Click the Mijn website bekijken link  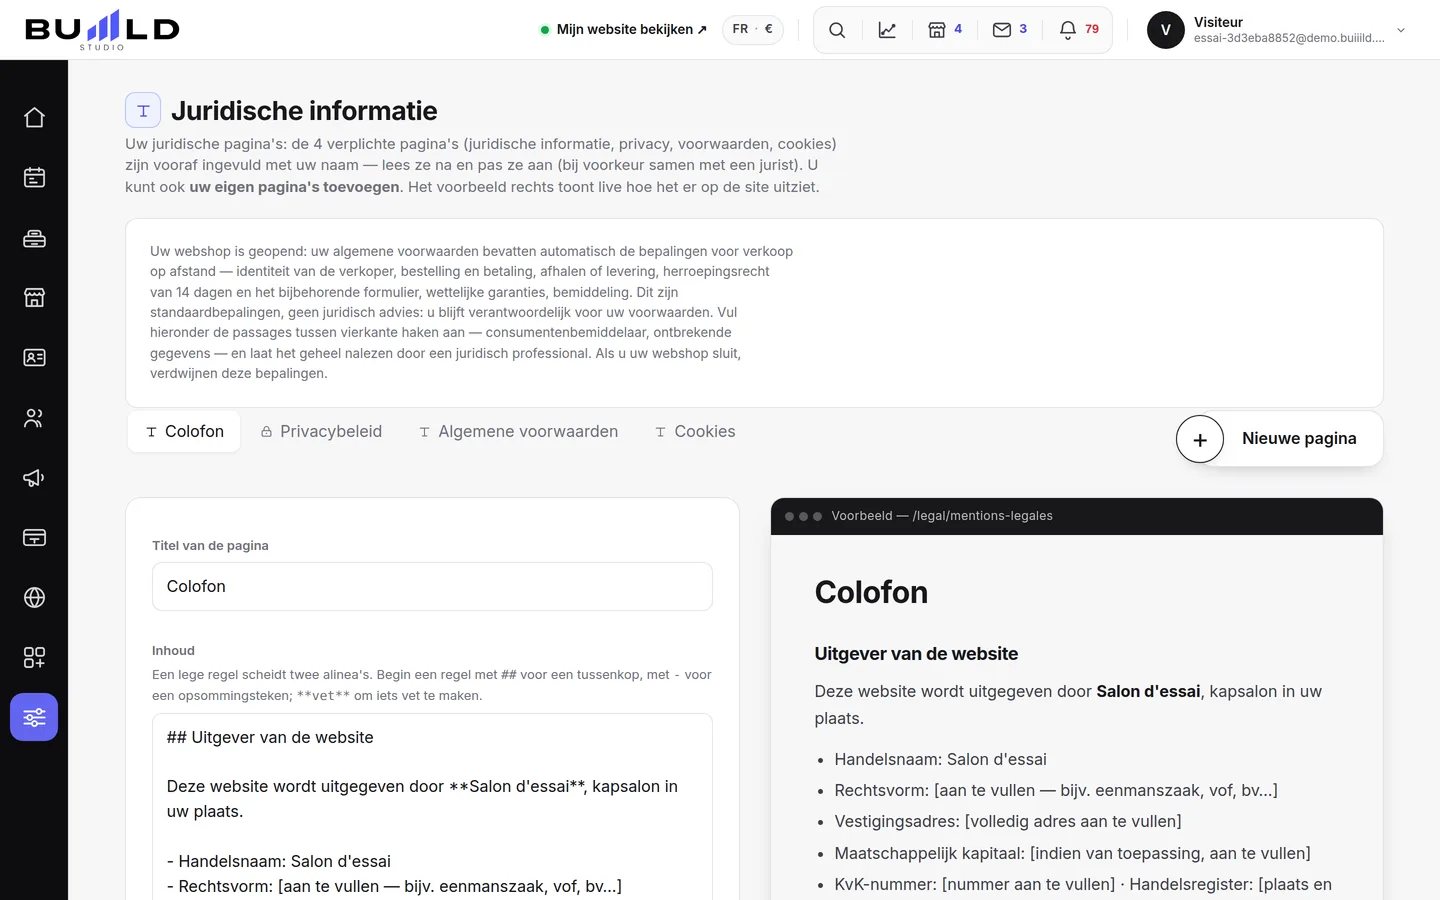(x=623, y=30)
